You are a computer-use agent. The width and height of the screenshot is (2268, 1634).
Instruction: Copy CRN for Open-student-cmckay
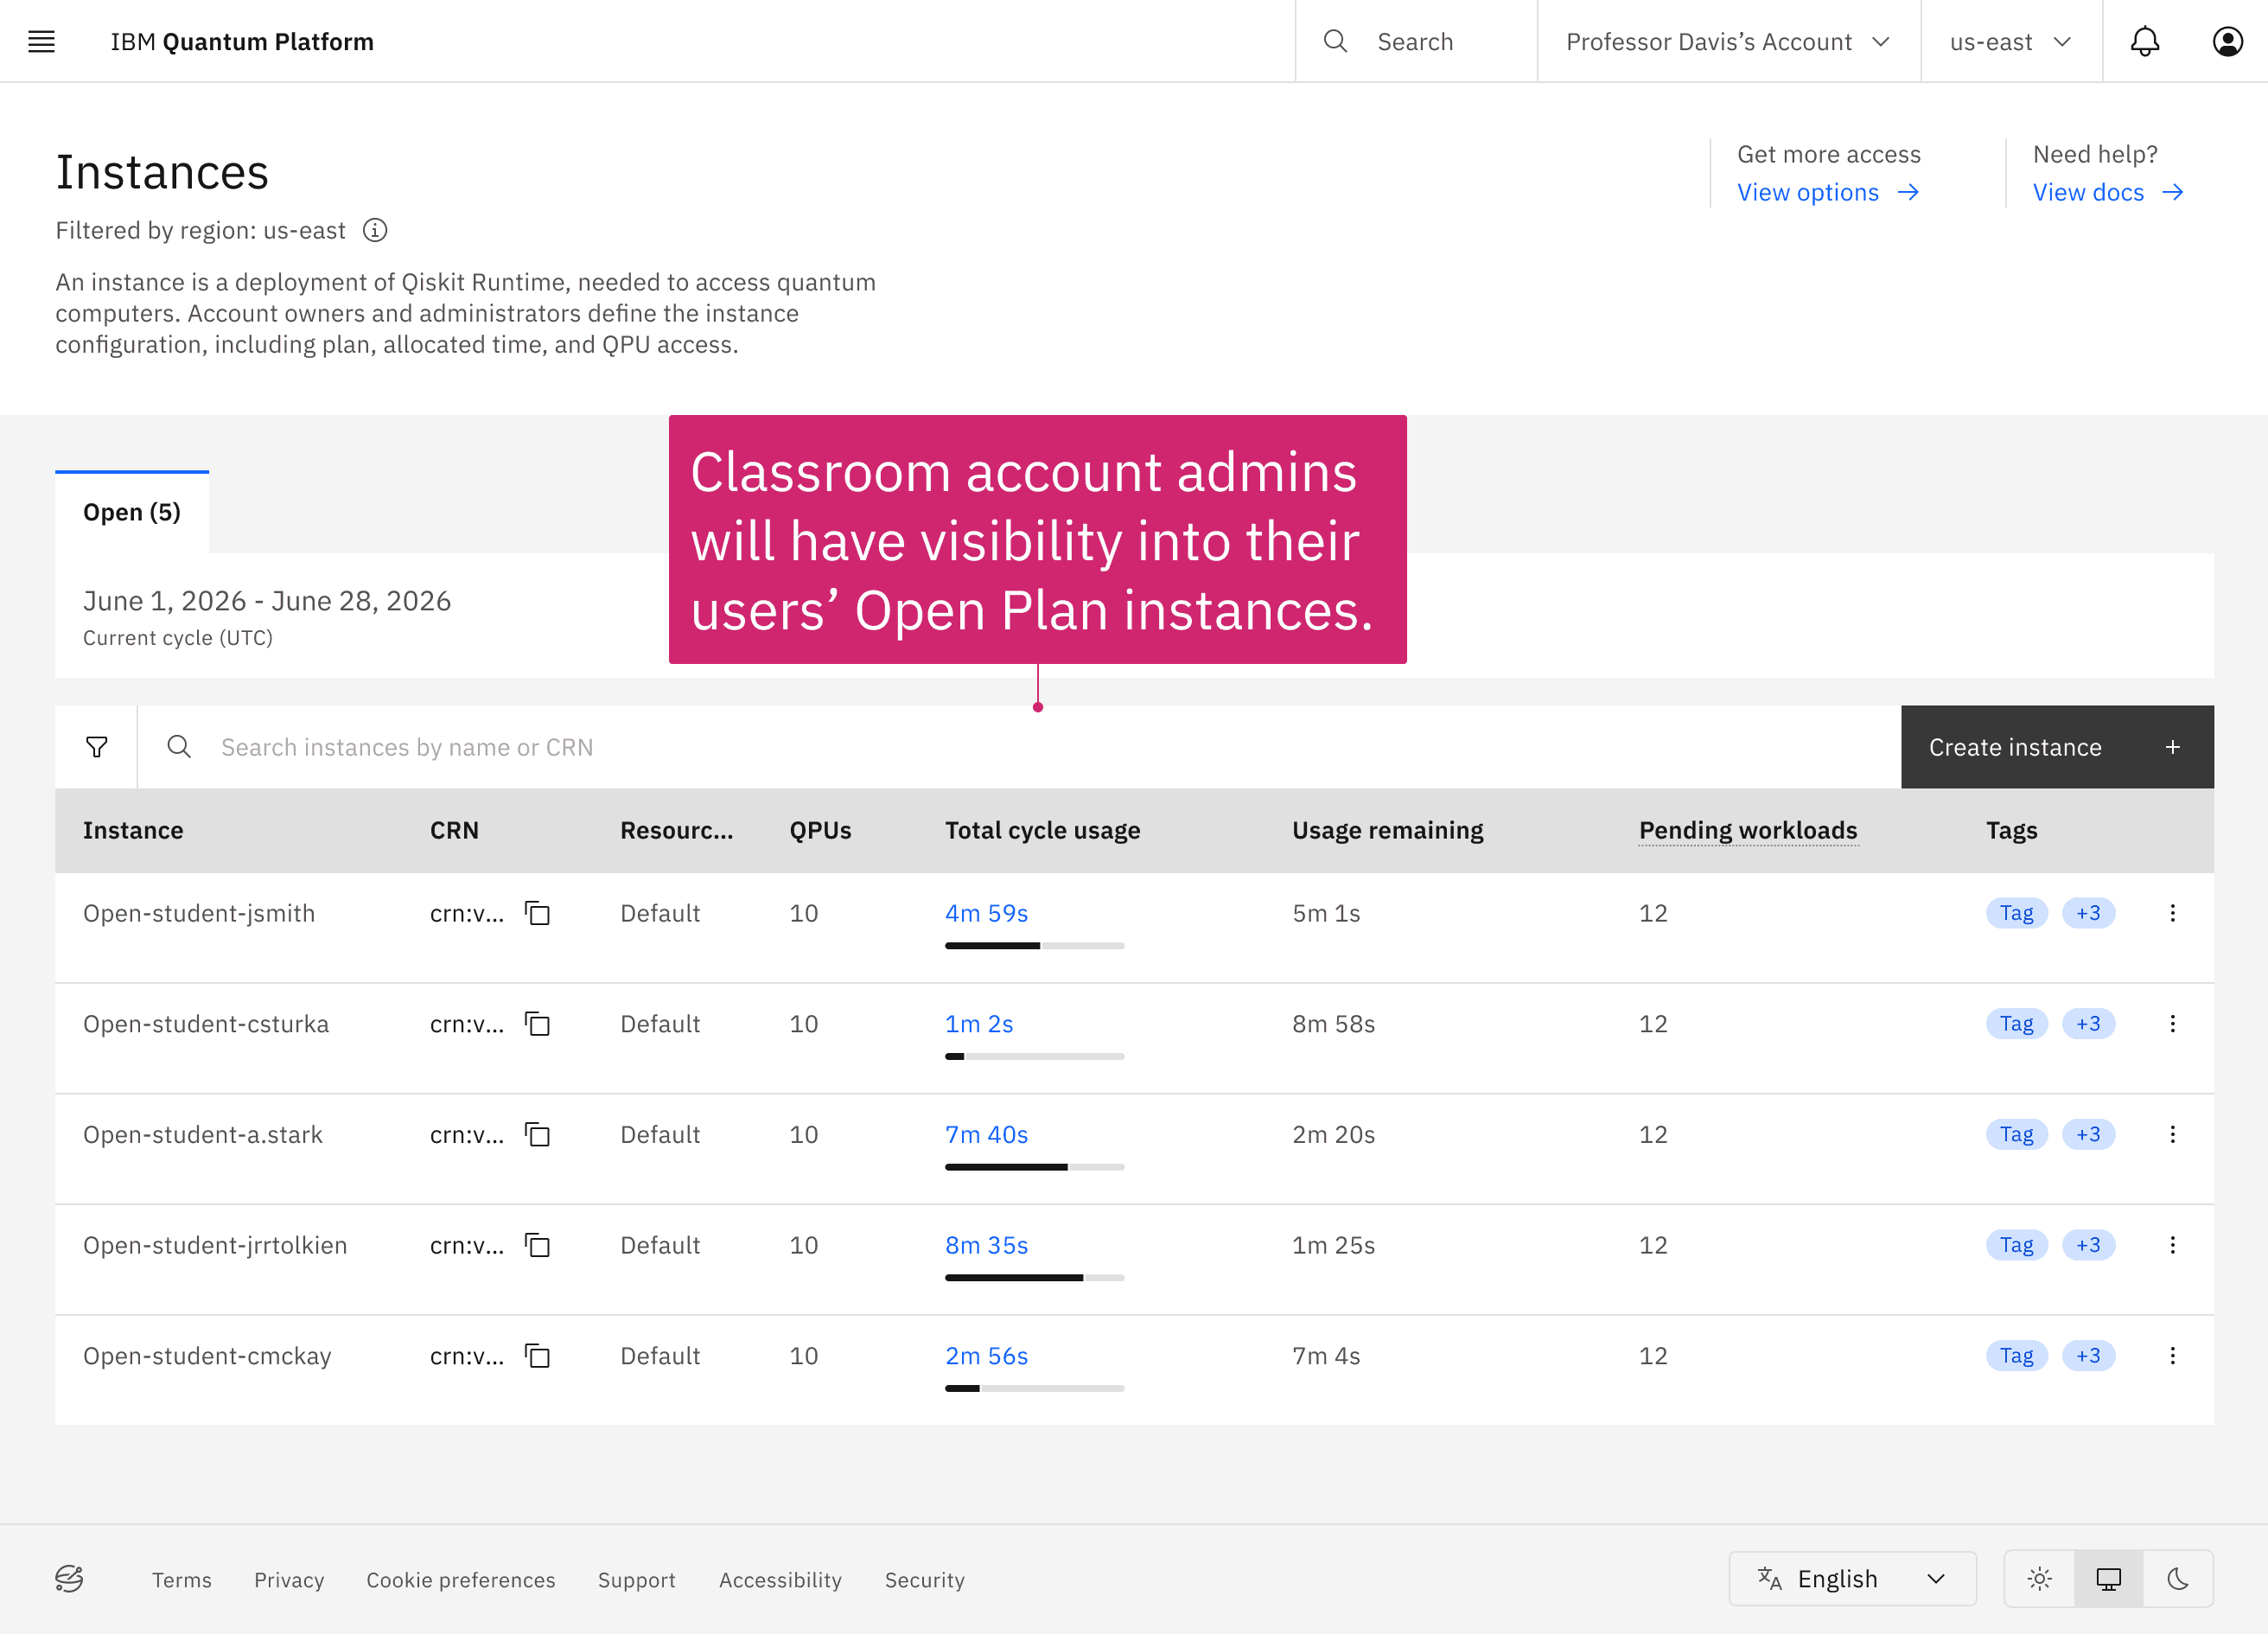(x=538, y=1356)
